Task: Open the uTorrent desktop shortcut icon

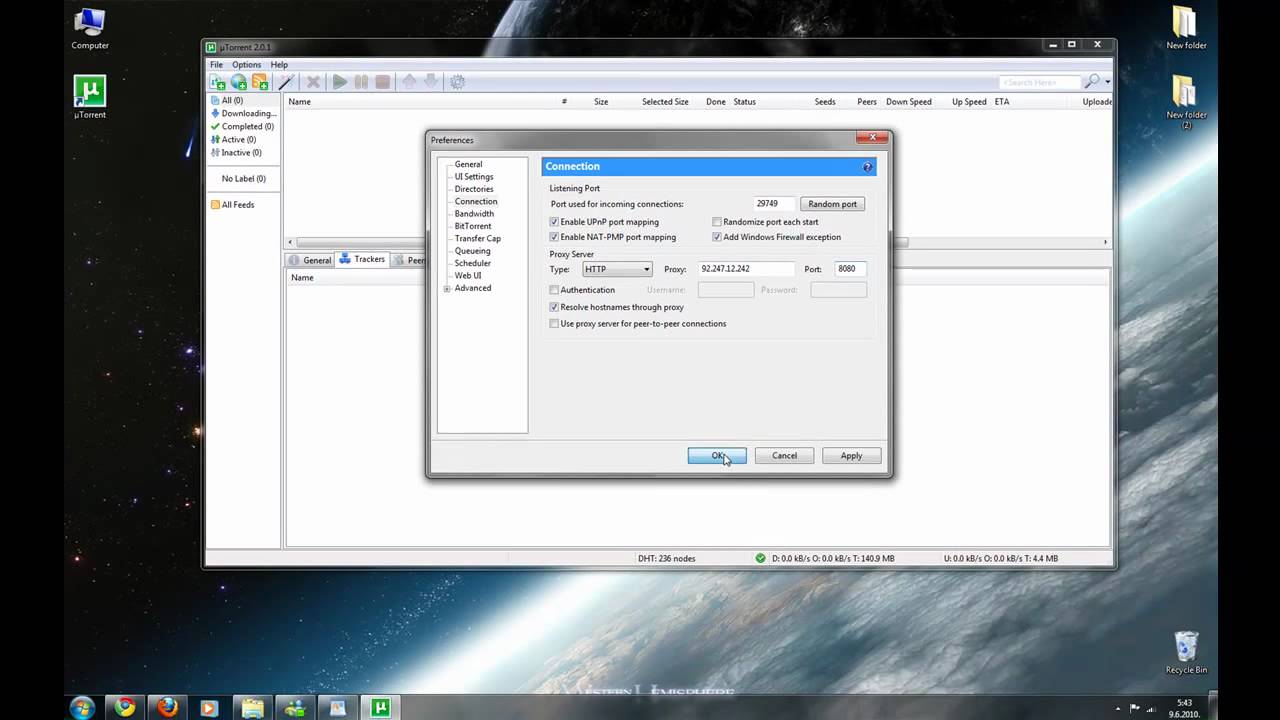Action: point(90,97)
